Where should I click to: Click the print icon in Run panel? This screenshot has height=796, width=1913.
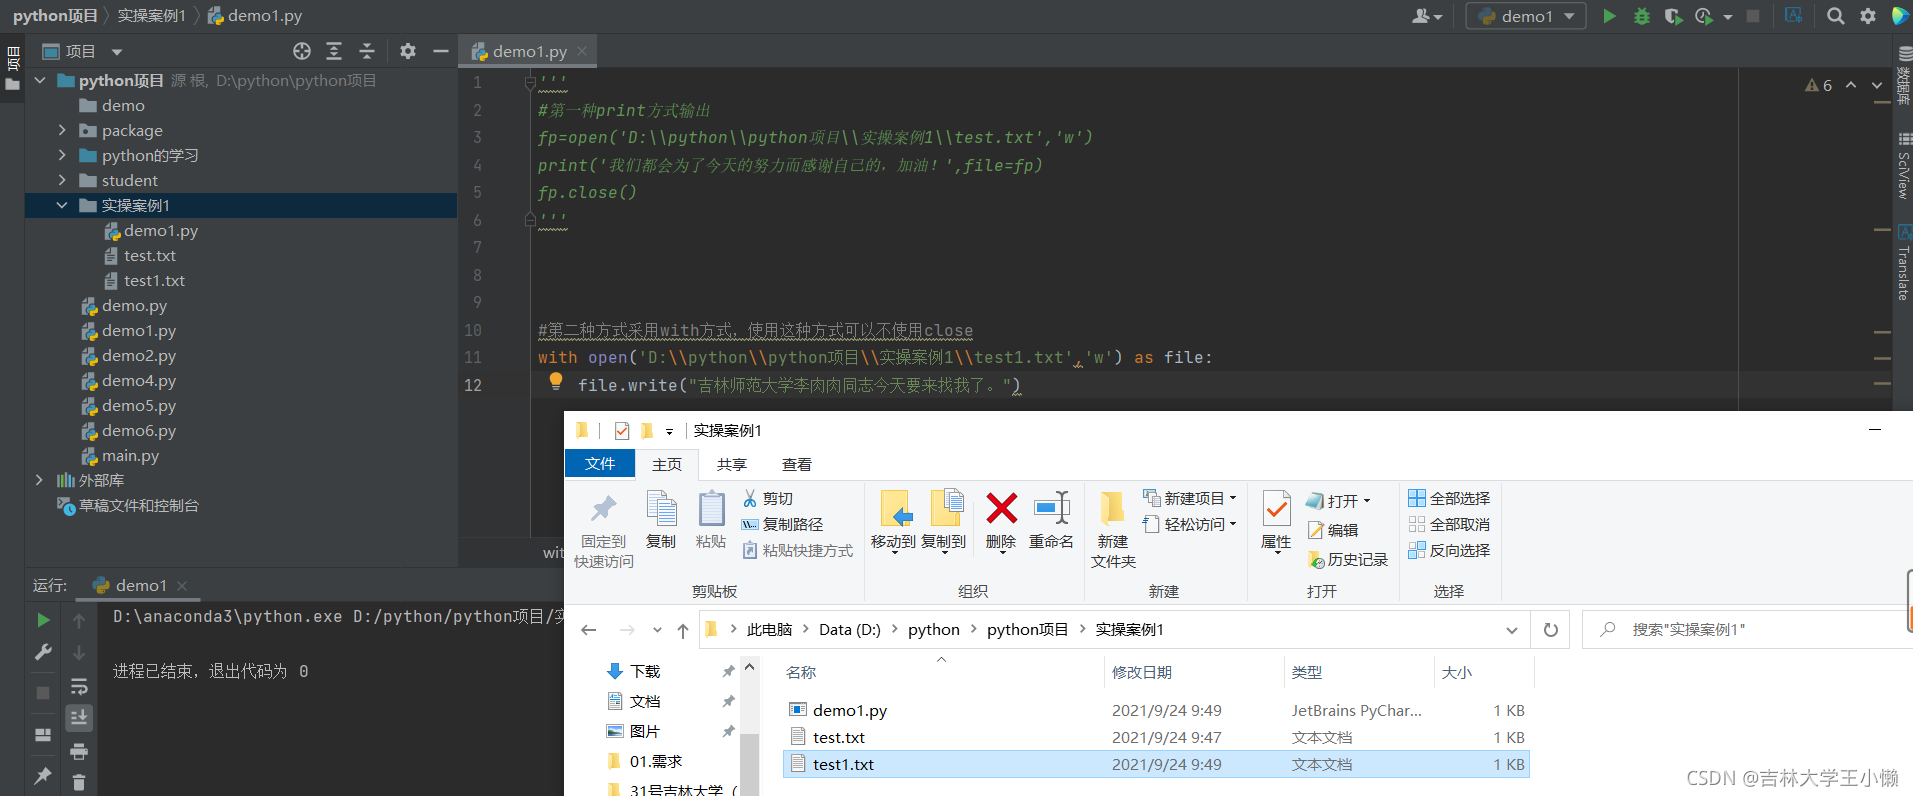click(79, 751)
